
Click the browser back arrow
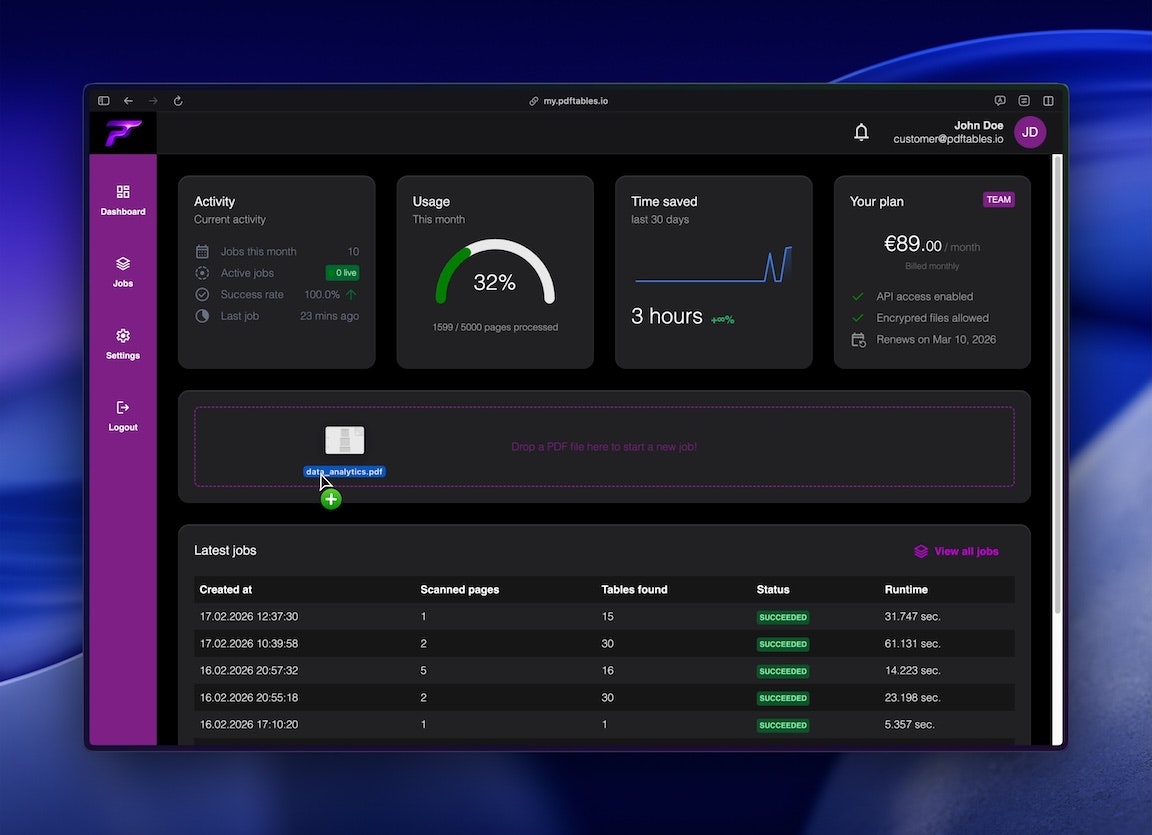tap(127, 100)
